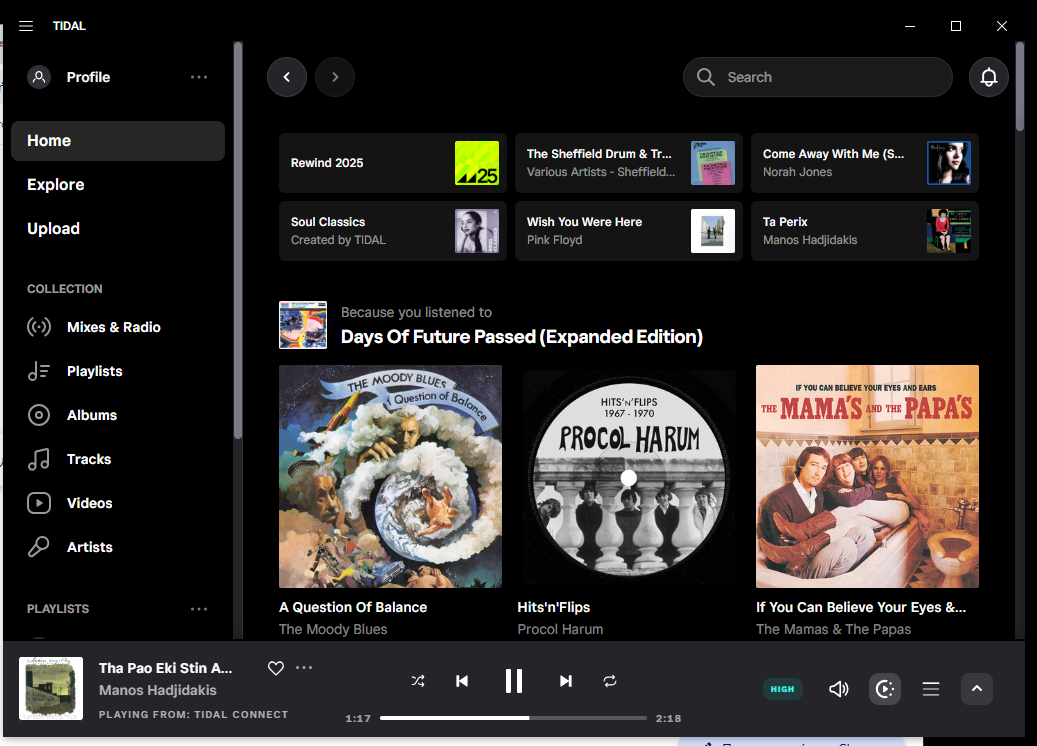Open the Days Of Future Passed album link
Screen dimensions: 1037x746
[523, 336]
